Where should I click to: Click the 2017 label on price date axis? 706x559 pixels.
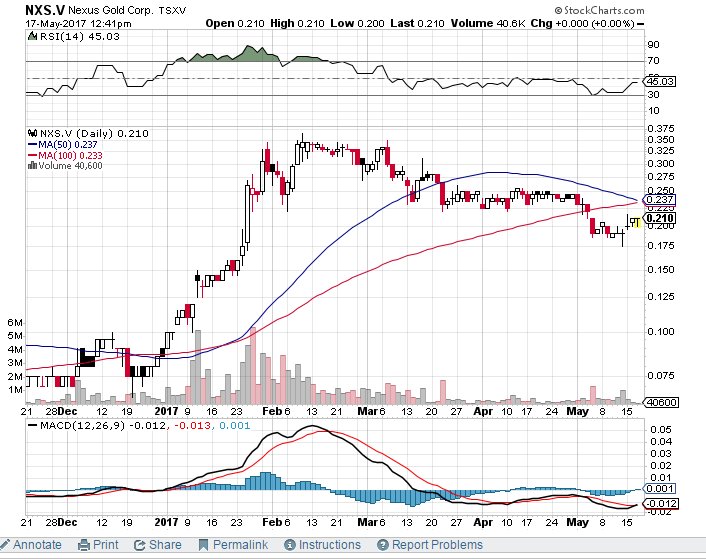pos(167,411)
